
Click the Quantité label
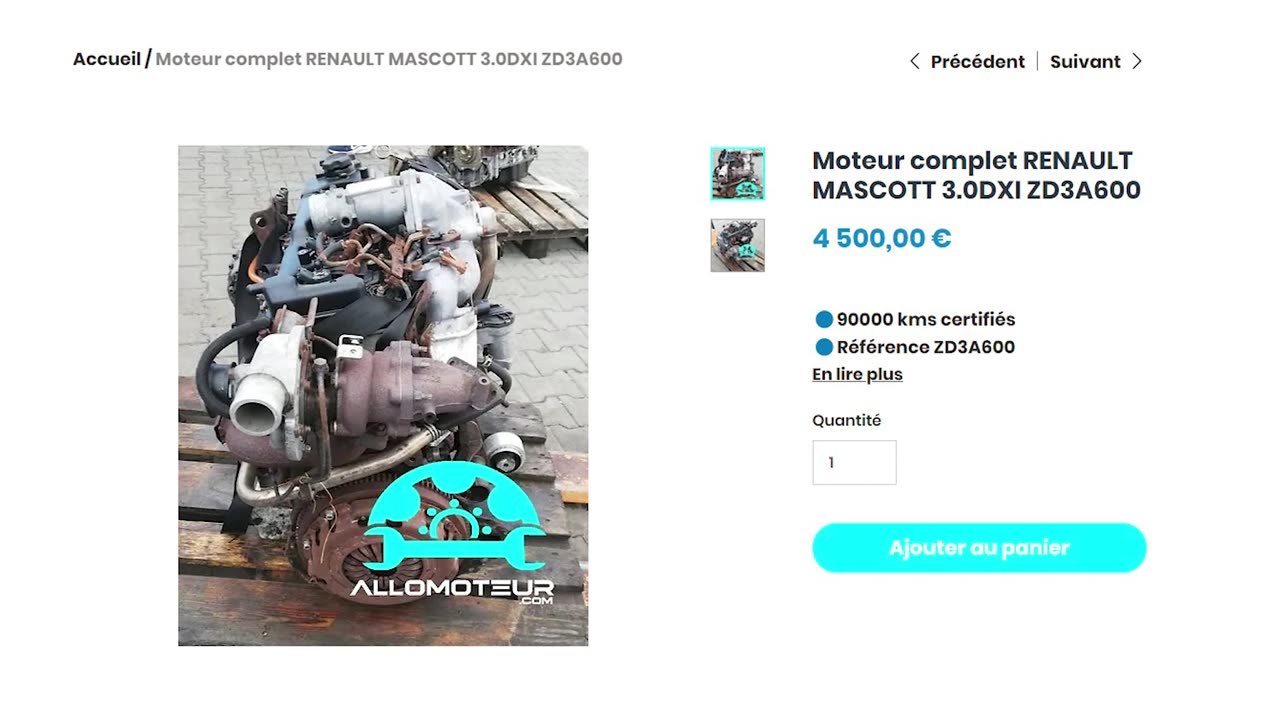click(846, 421)
